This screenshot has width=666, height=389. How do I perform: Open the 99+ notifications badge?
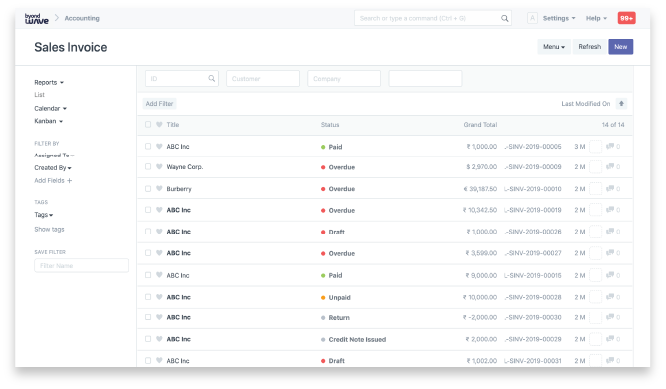pos(626,18)
